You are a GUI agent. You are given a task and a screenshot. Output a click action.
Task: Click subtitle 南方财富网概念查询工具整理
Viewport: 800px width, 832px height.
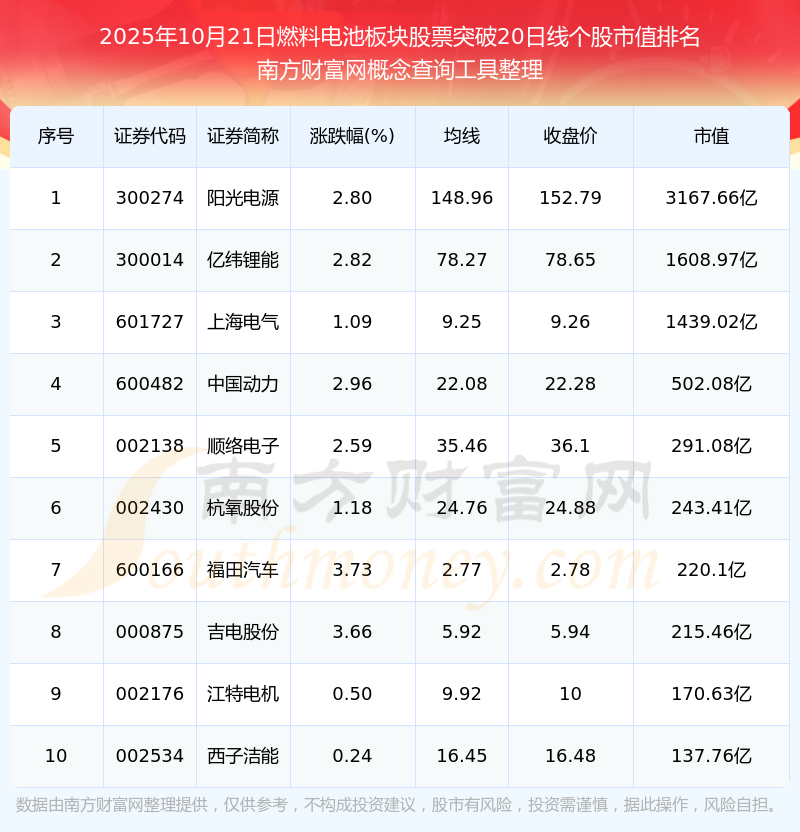point(399,70)
